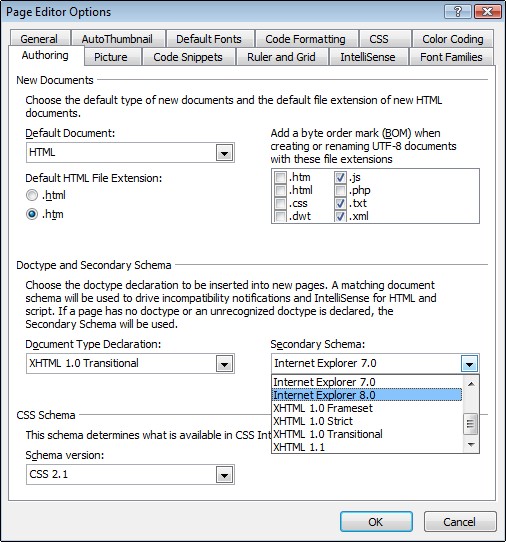Image resolution: width=506 pixels, height=542 pixels.
Task: Select the .html file extension radio button
Action: [32, 195]
